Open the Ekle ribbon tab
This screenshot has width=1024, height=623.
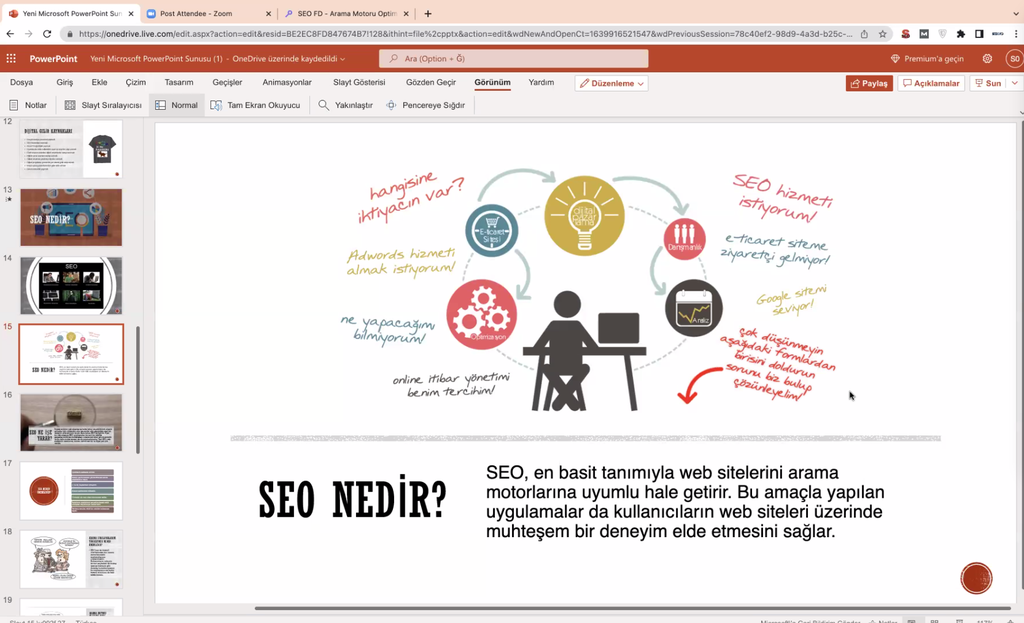(99, 82)
